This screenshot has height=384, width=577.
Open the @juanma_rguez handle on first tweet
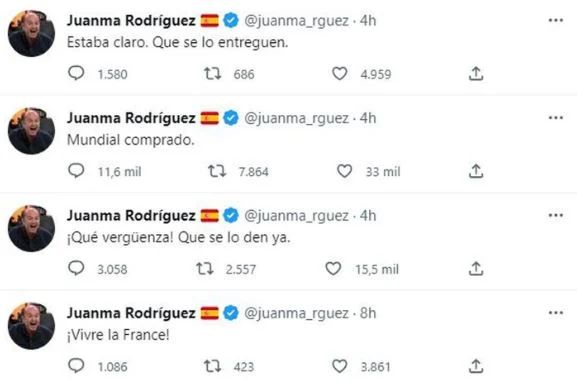[x=296, y=21]
